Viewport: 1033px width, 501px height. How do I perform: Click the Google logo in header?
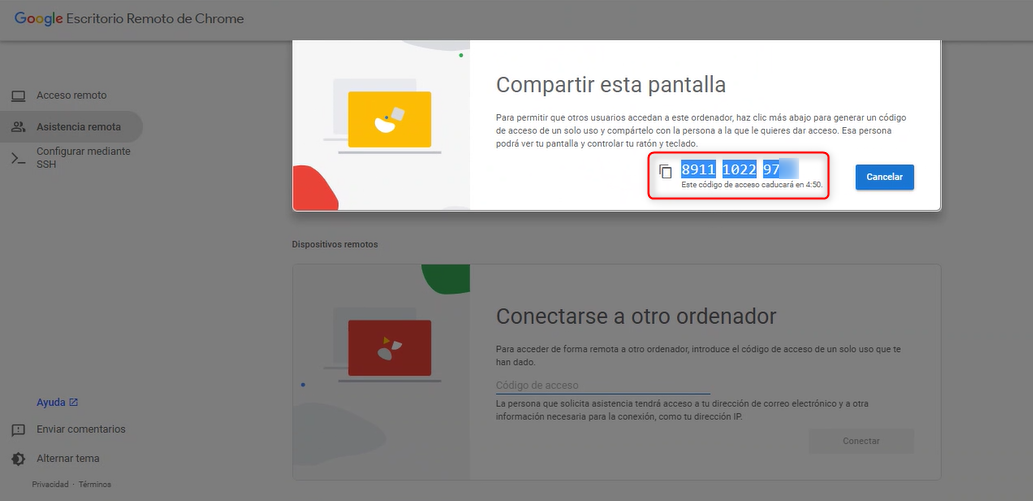(x=39, y=19)
